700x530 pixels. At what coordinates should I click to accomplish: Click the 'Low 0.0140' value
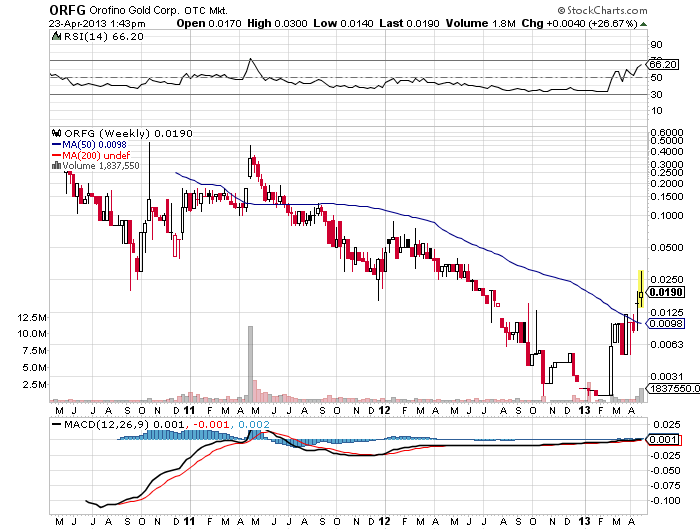343,23
